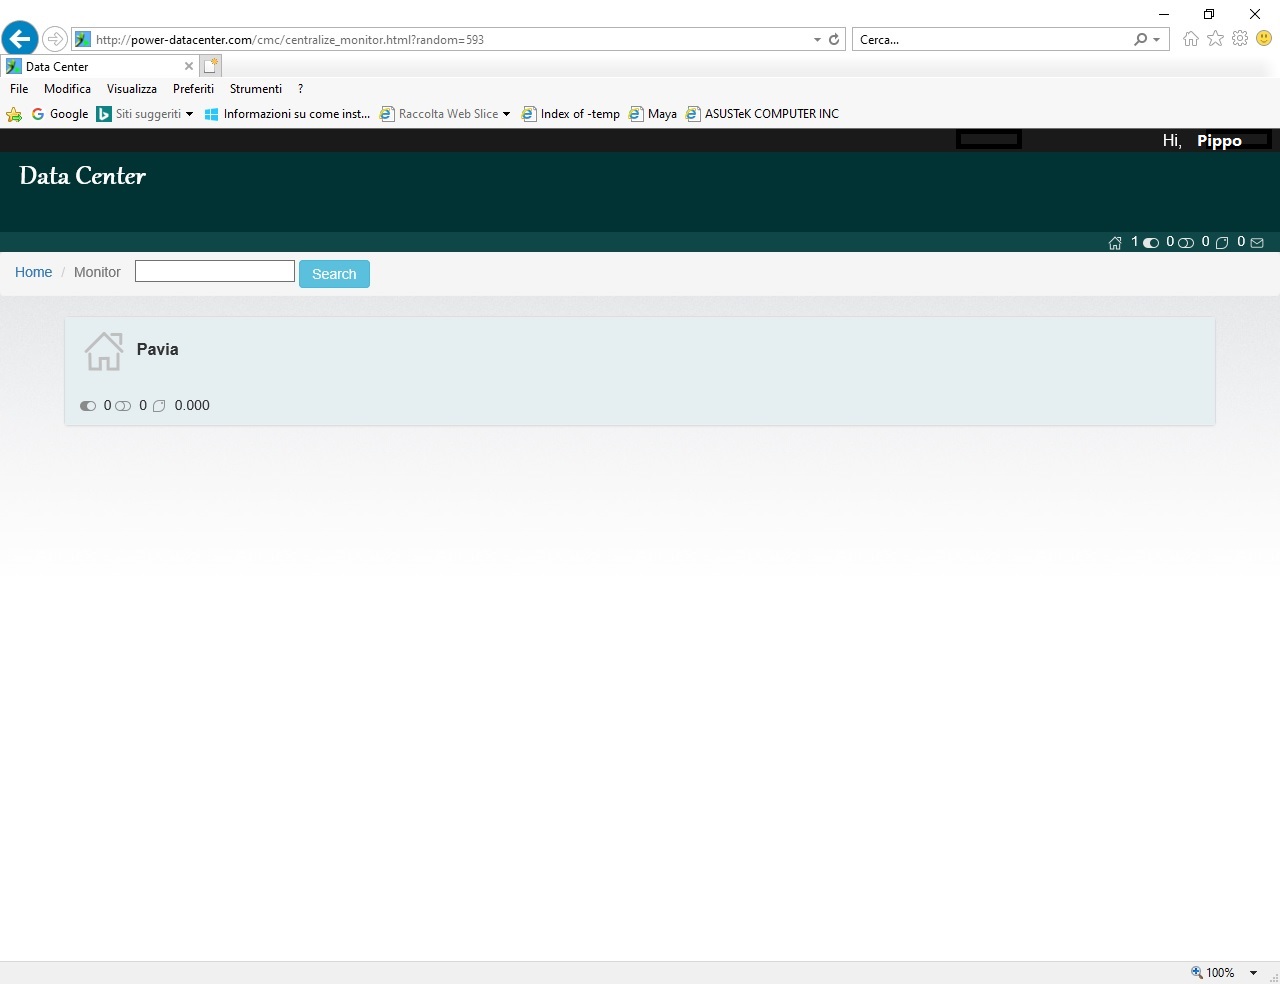Screen dimensions: 1280x984
Task: Expand the Raccolta Web Slice dropdown
Action: [506, 114]
